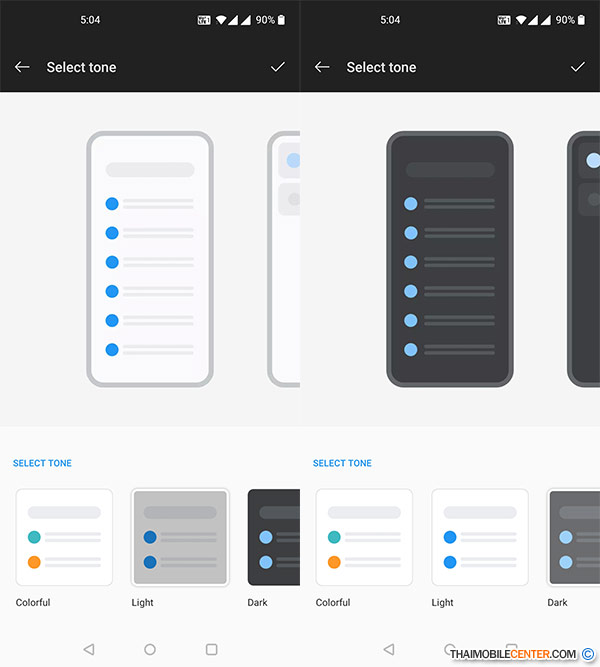Tap the battery icon in right status bar

pyautogui.click(x=581, y=20)
